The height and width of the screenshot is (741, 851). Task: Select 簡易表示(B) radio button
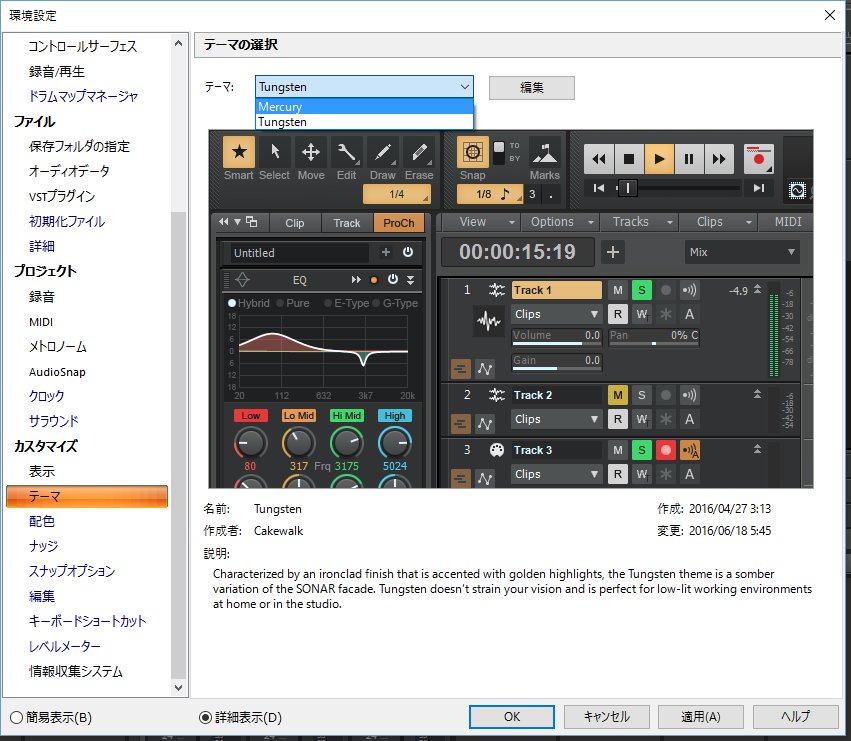pos(16,718)
